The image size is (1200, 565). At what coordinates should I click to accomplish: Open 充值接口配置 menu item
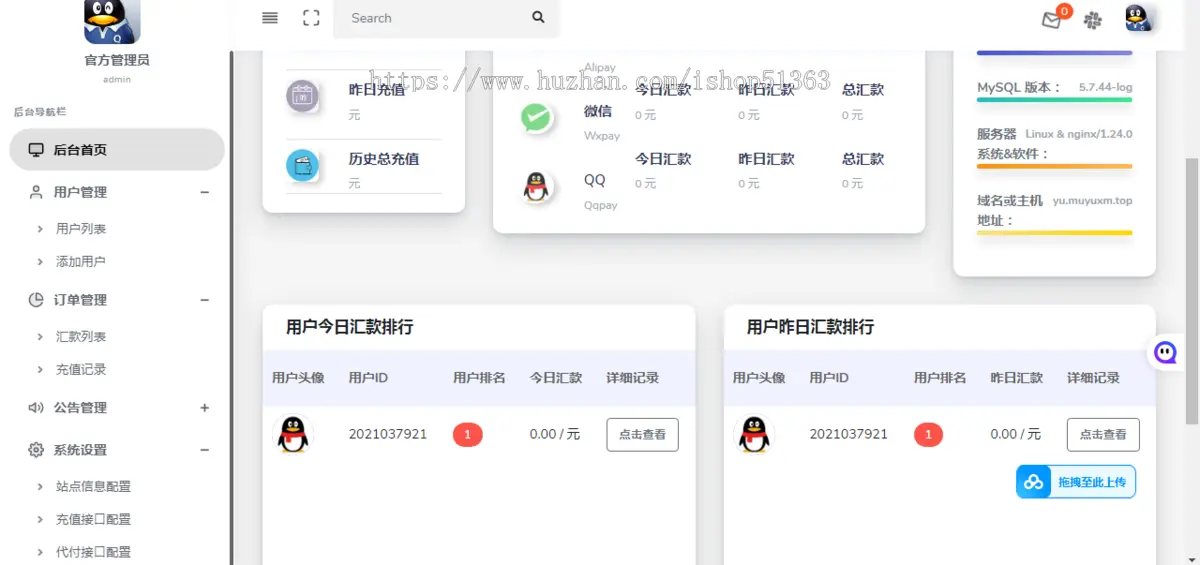coord(93,520)
